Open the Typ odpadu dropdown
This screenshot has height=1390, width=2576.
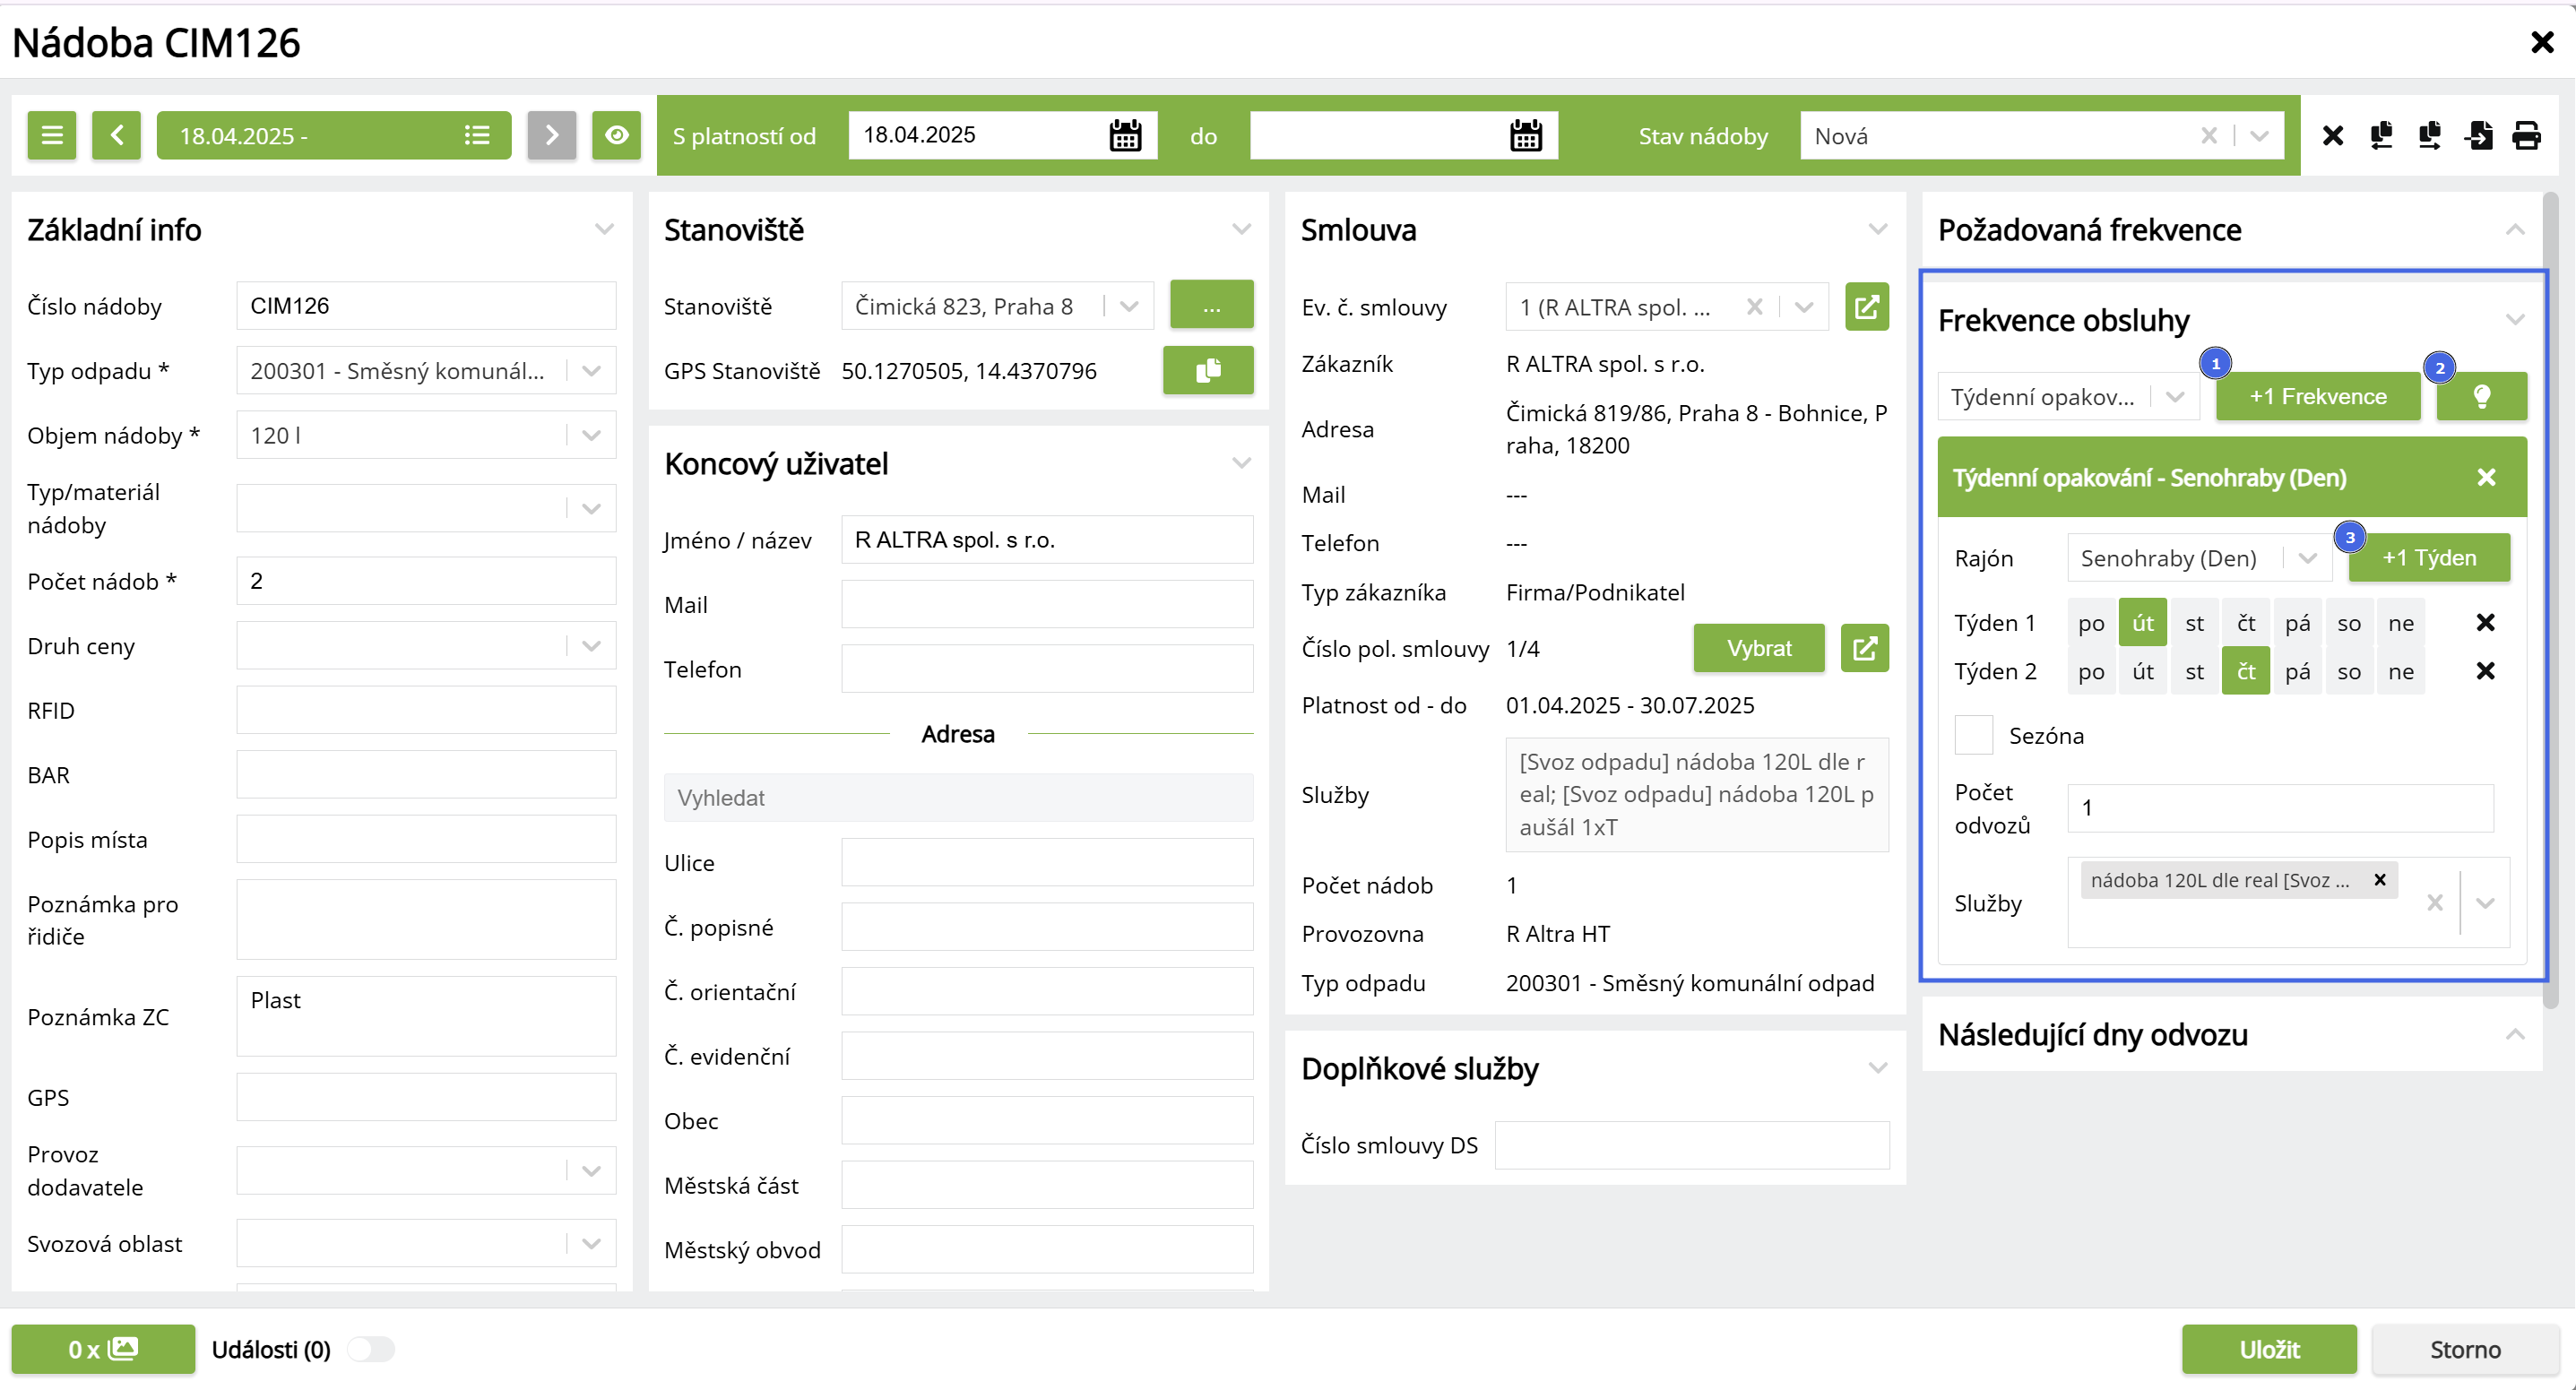tap(591, 371)
